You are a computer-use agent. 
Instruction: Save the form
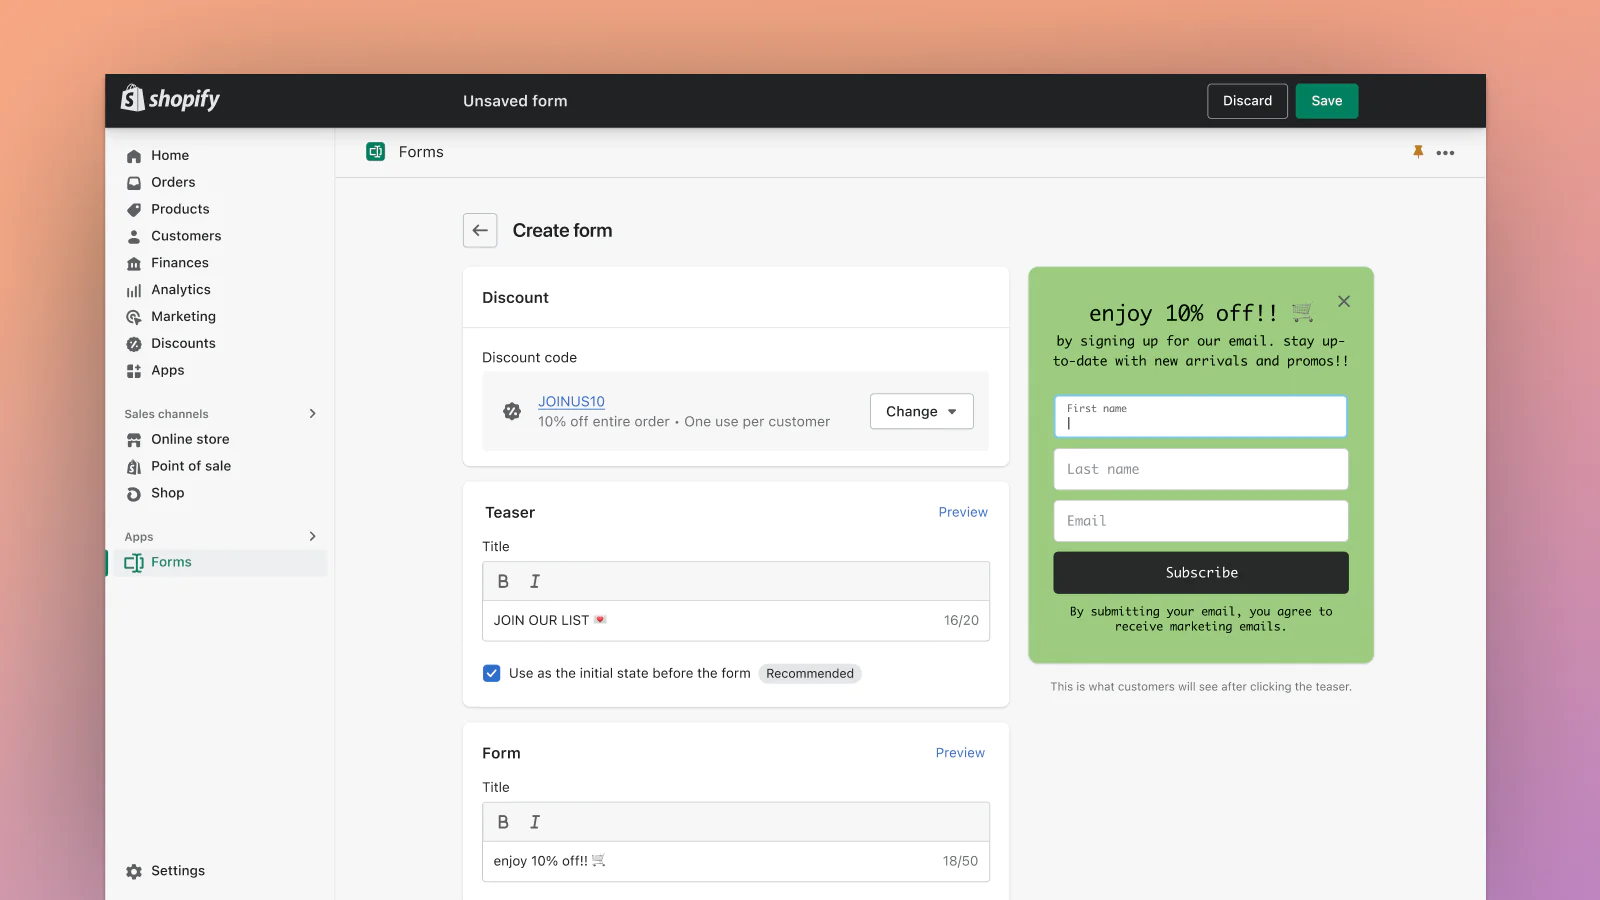[x=1326, y=101]
